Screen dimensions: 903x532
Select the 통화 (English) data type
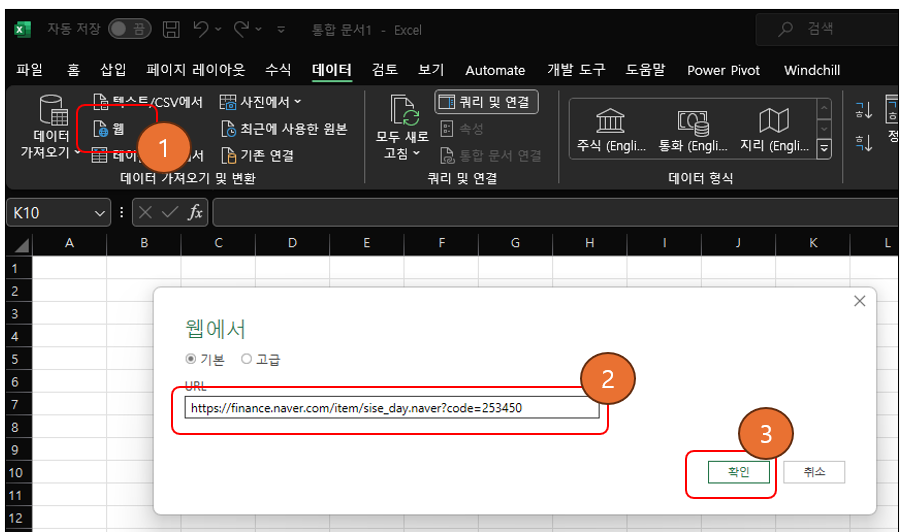tap(693, 130)
